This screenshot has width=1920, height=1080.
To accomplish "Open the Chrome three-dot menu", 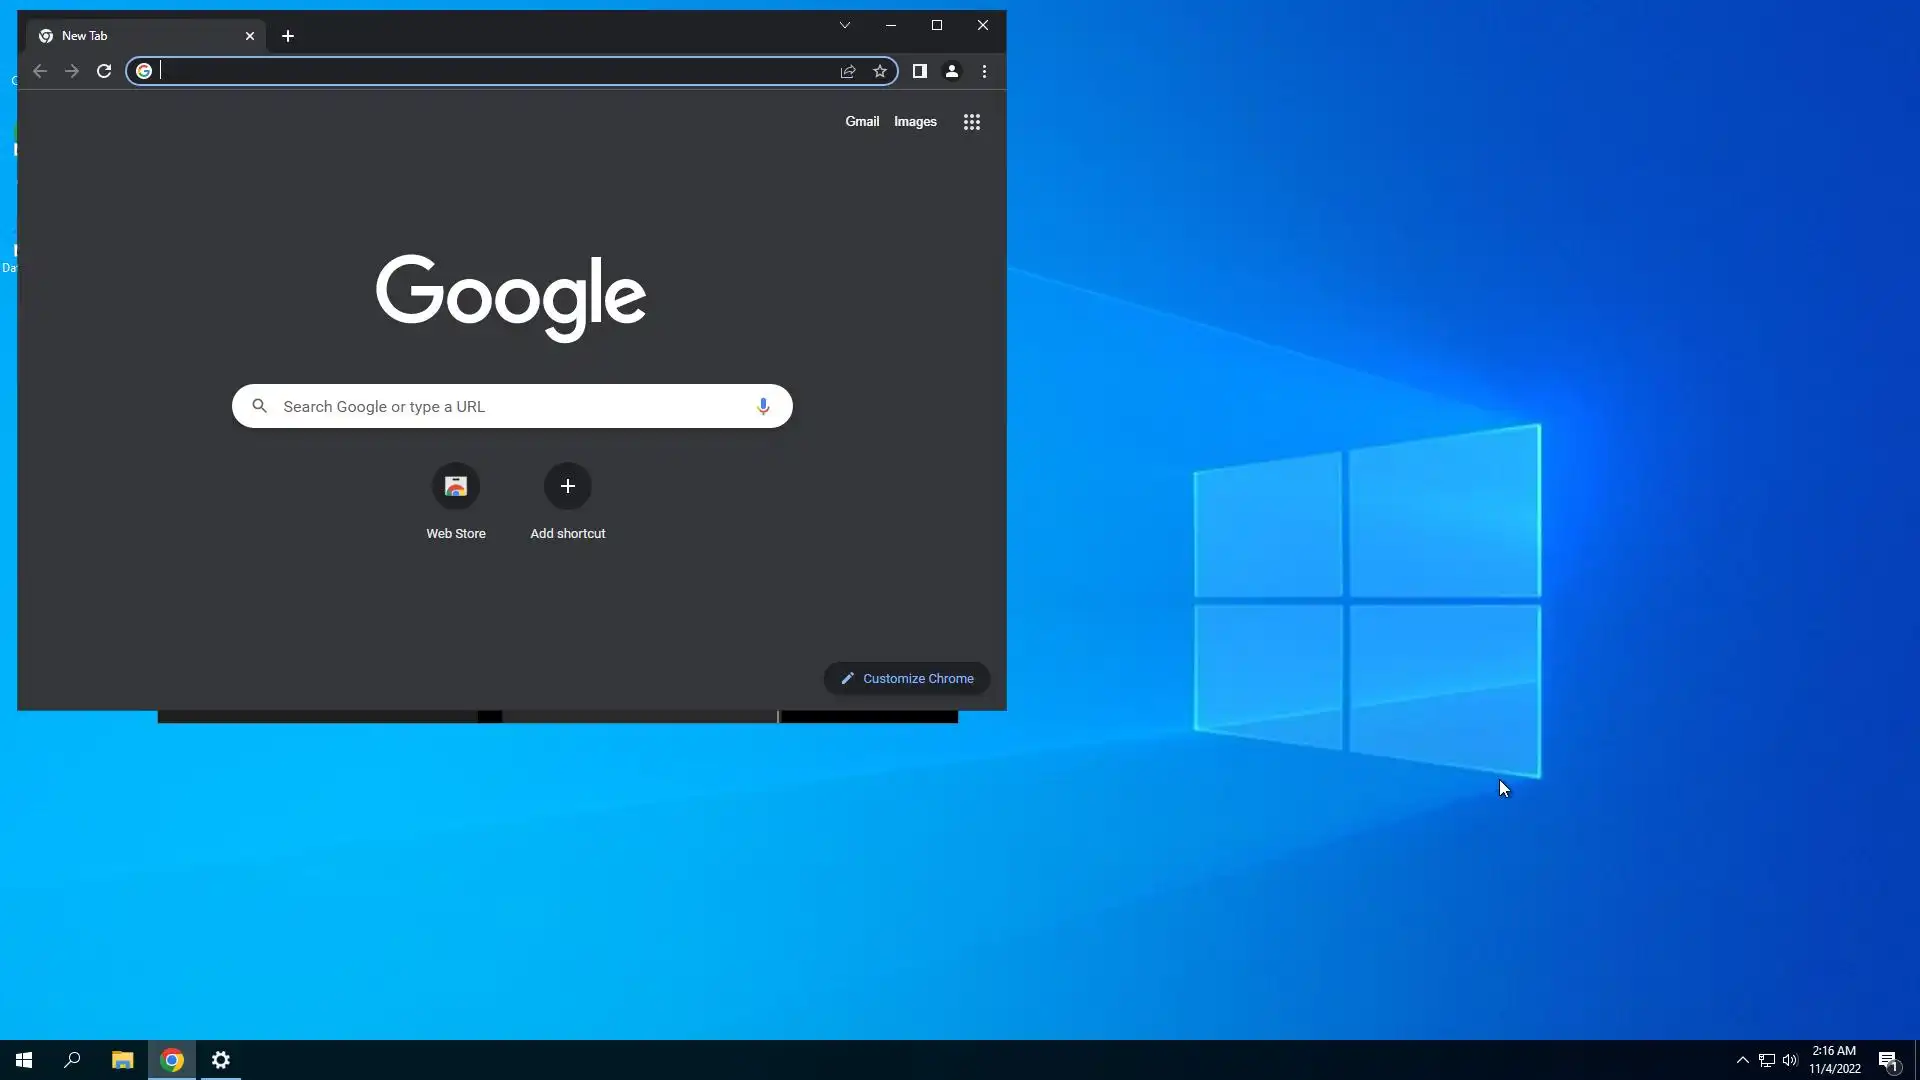I will 985,71.
